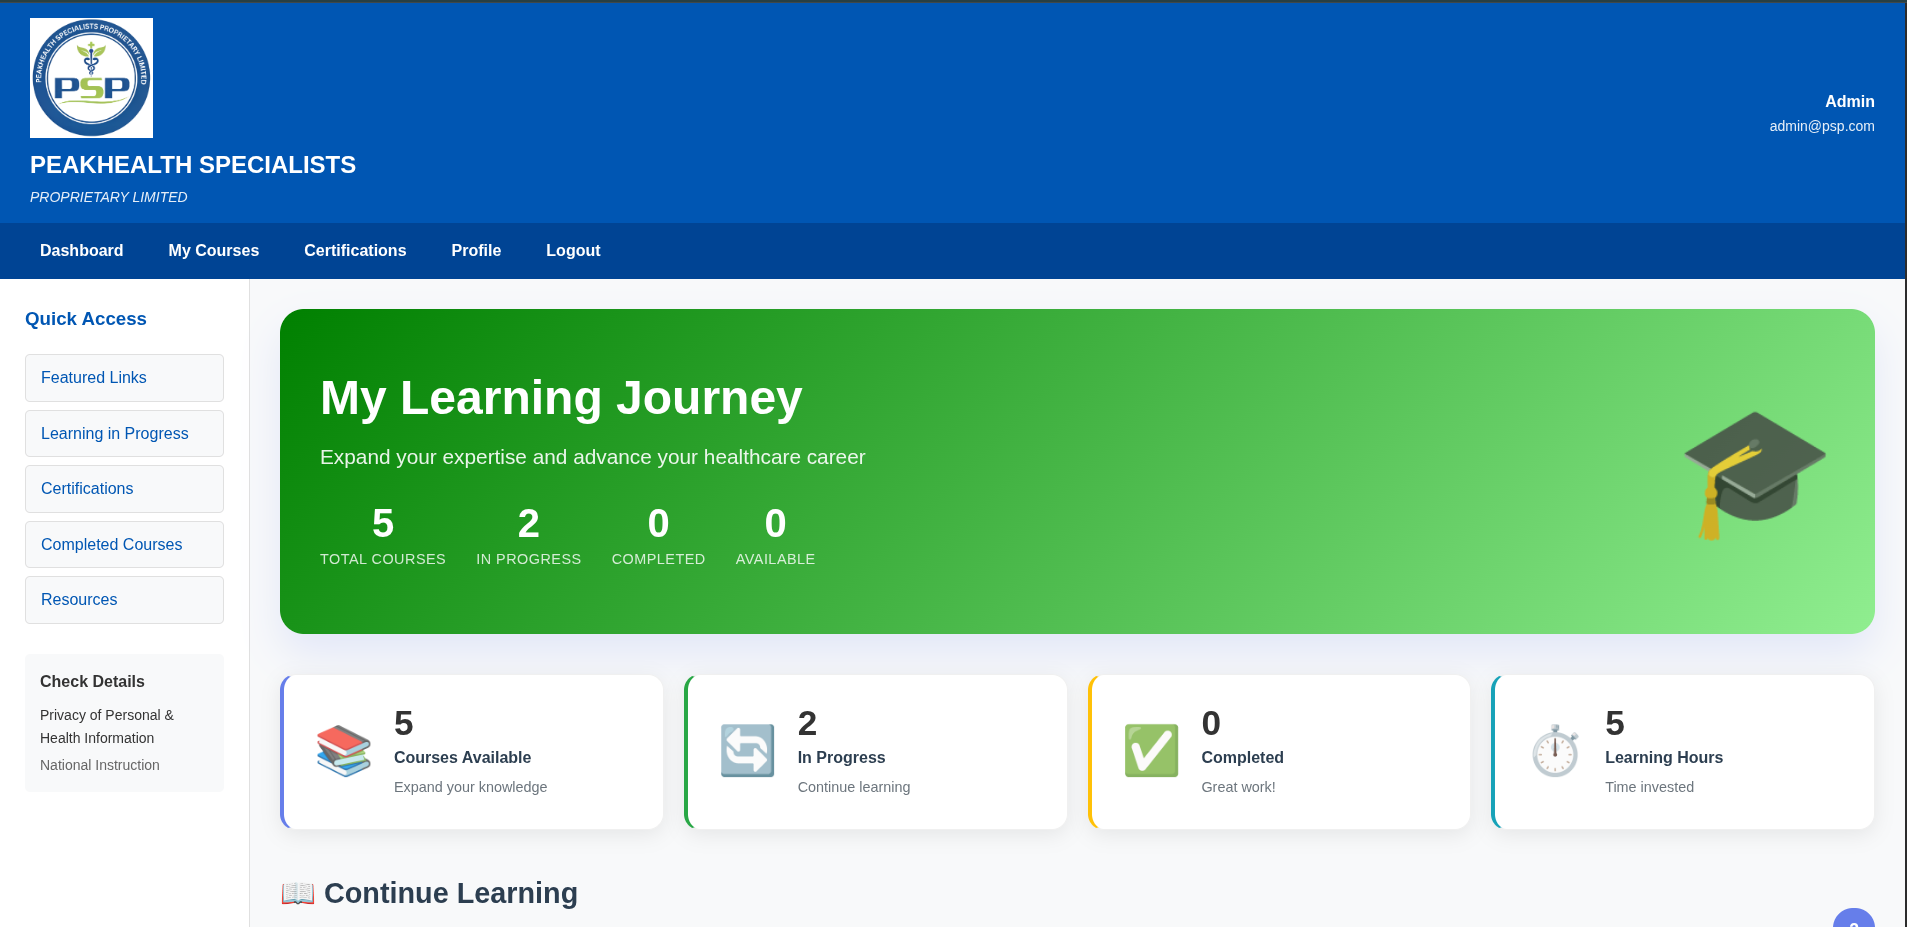Open the Profile page
Viewport: 1907px width, 927px height.
(x=476, y=251)
